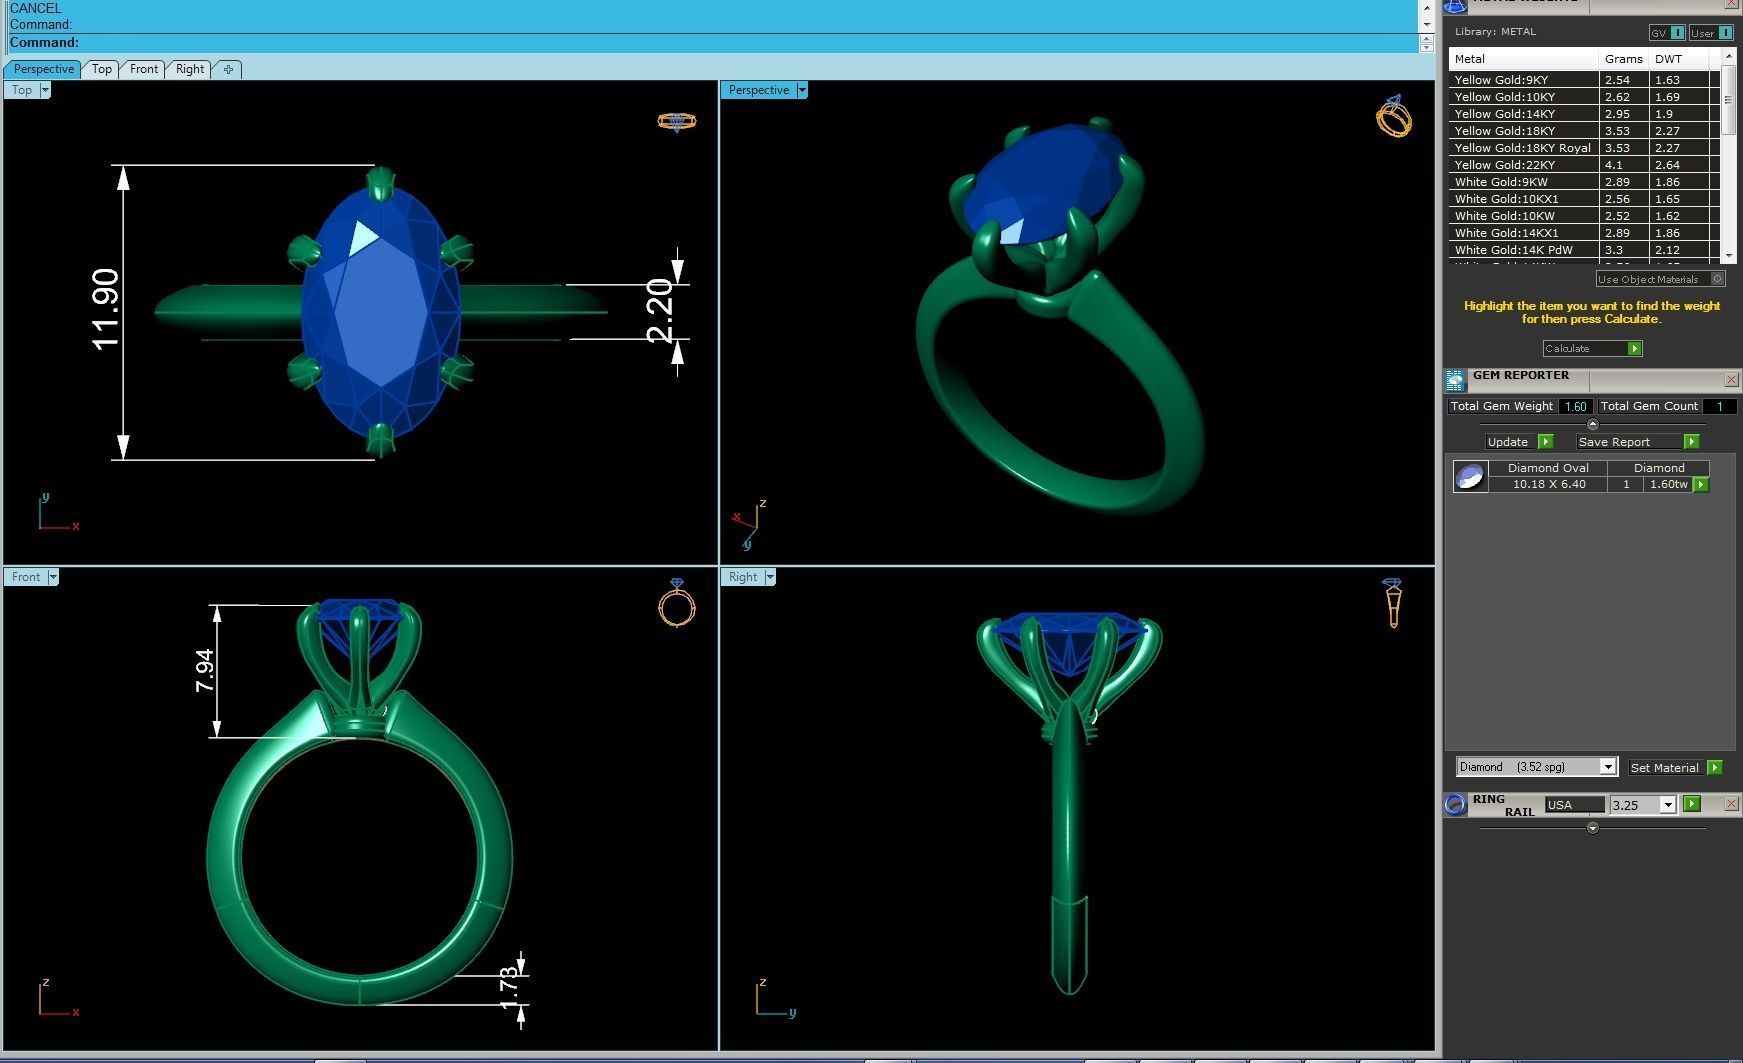The image size is (1743, 1063).
Task: Click the Total Gem Weight 1.60 value
Action: point(1575,406)
